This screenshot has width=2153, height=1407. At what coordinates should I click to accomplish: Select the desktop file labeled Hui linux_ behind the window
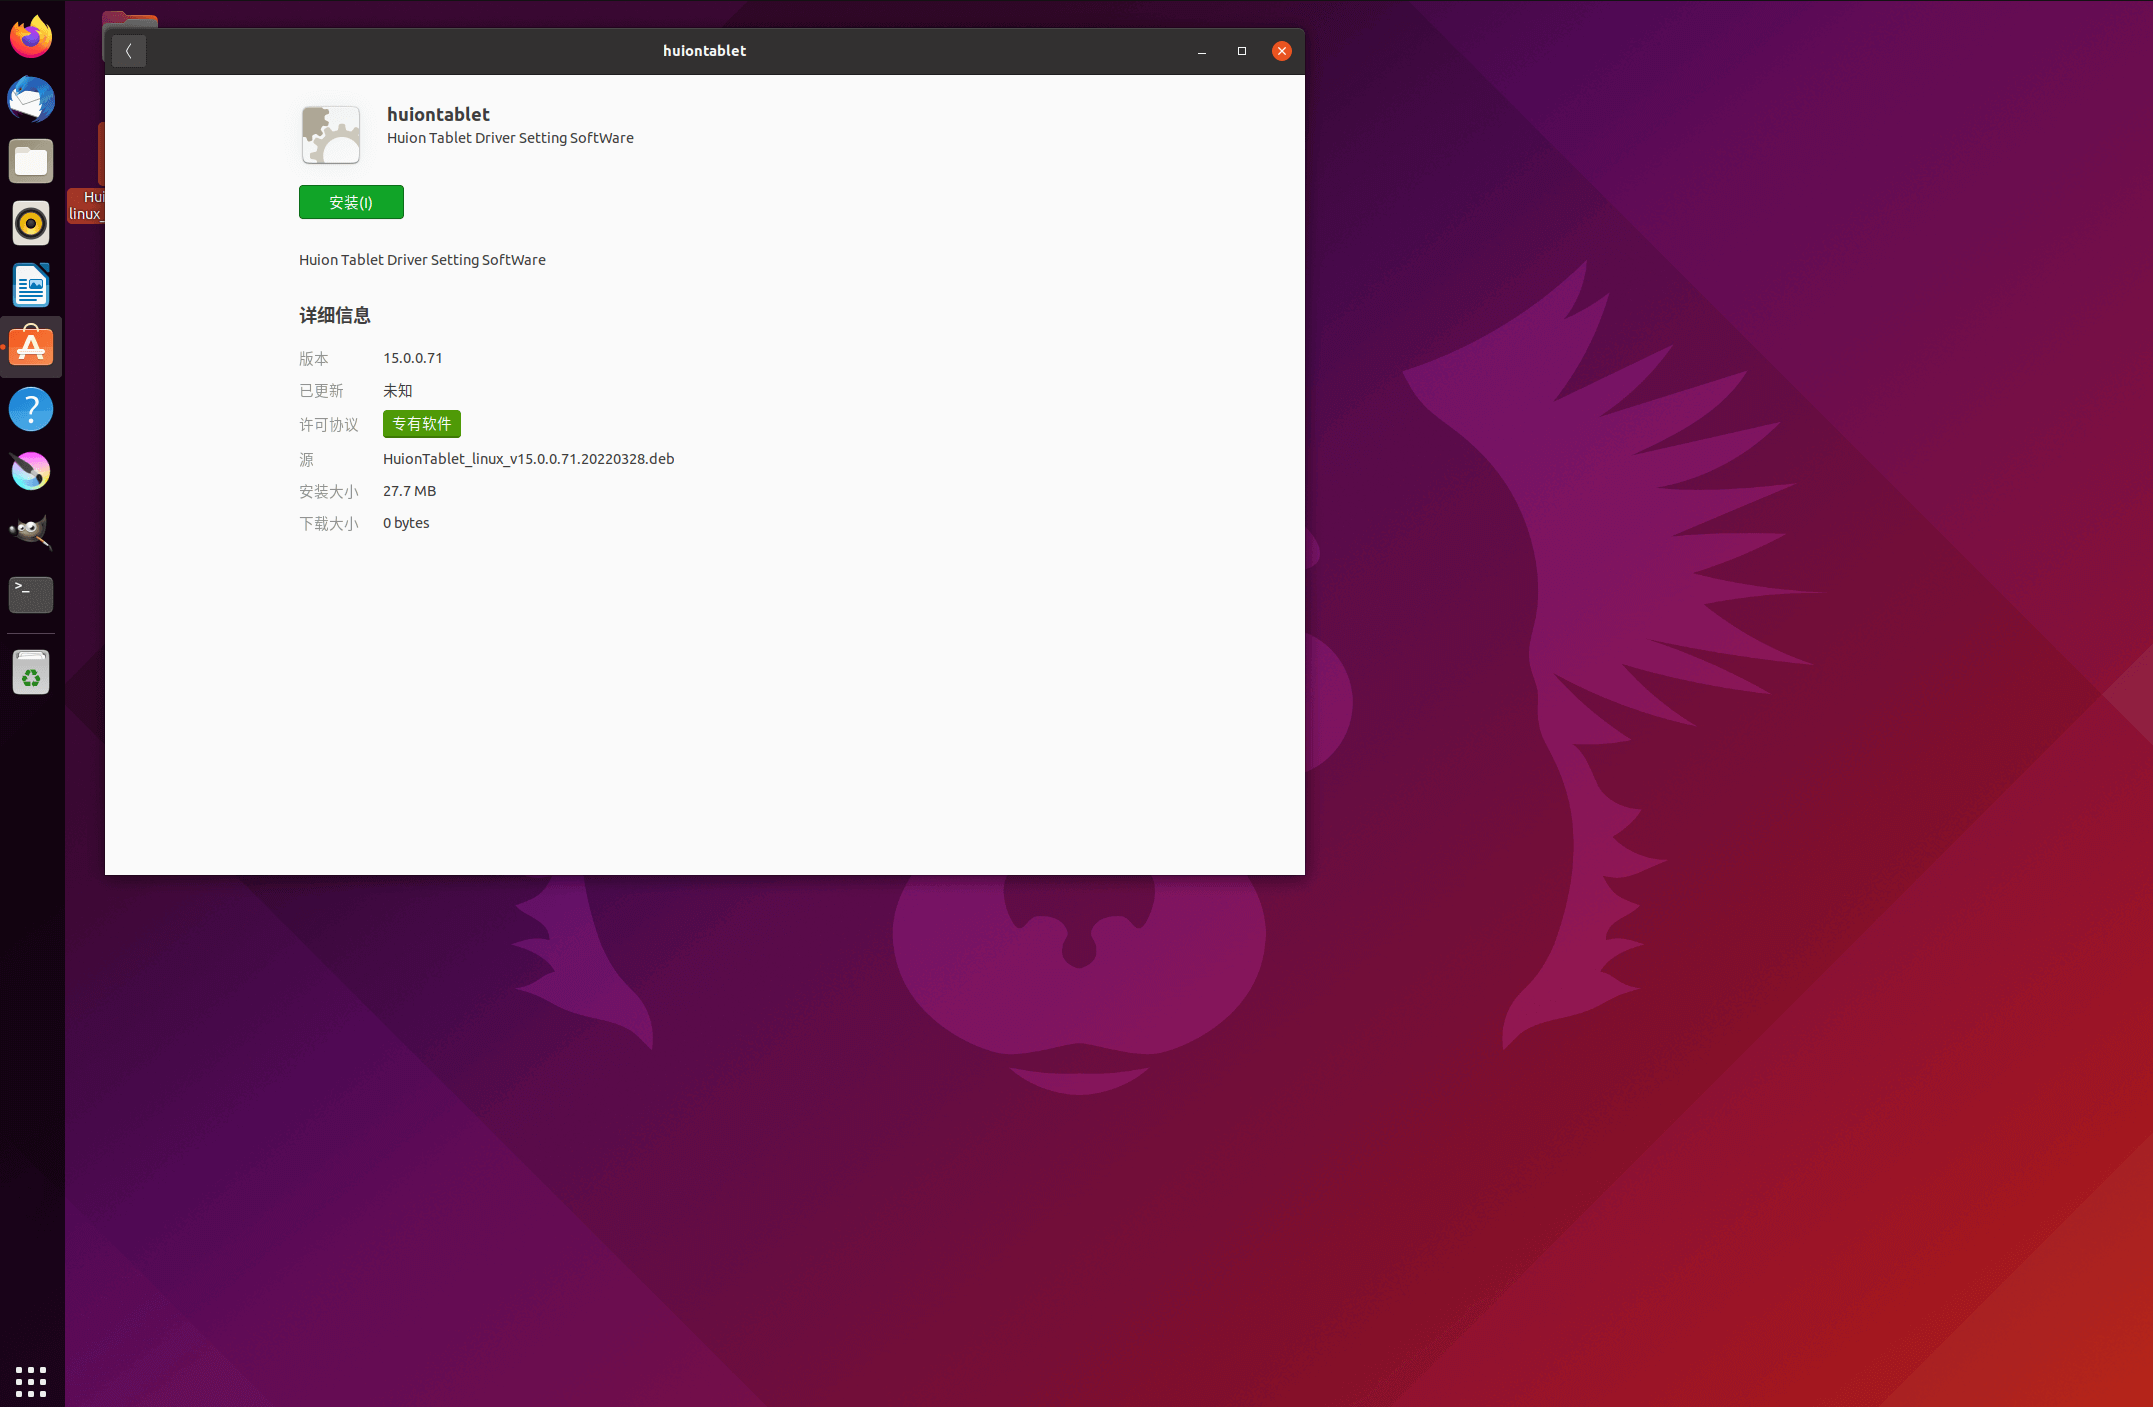(86, 205)
